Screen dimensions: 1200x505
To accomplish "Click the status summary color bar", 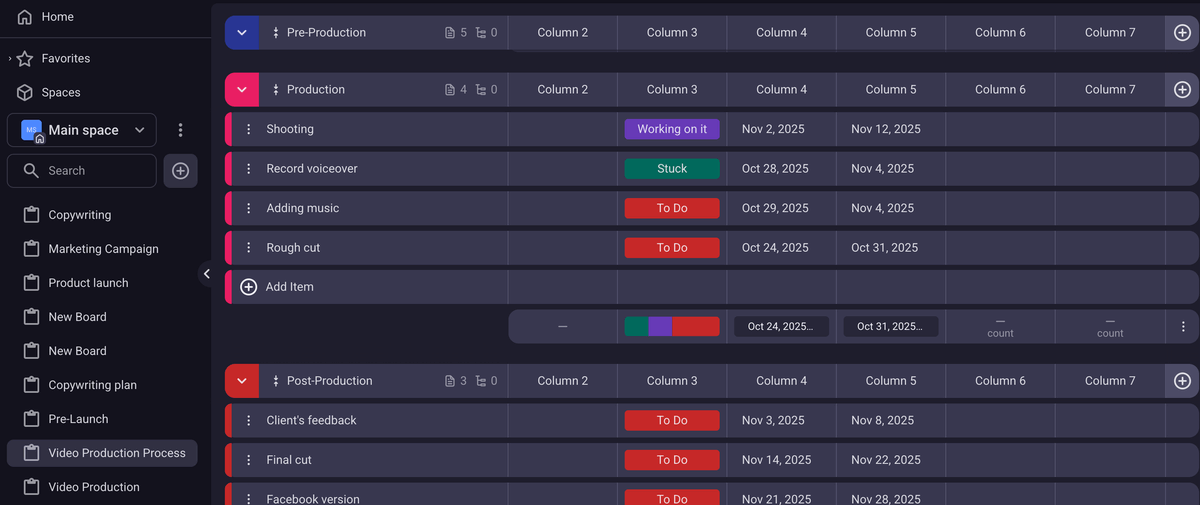I will tap(672, 327).
